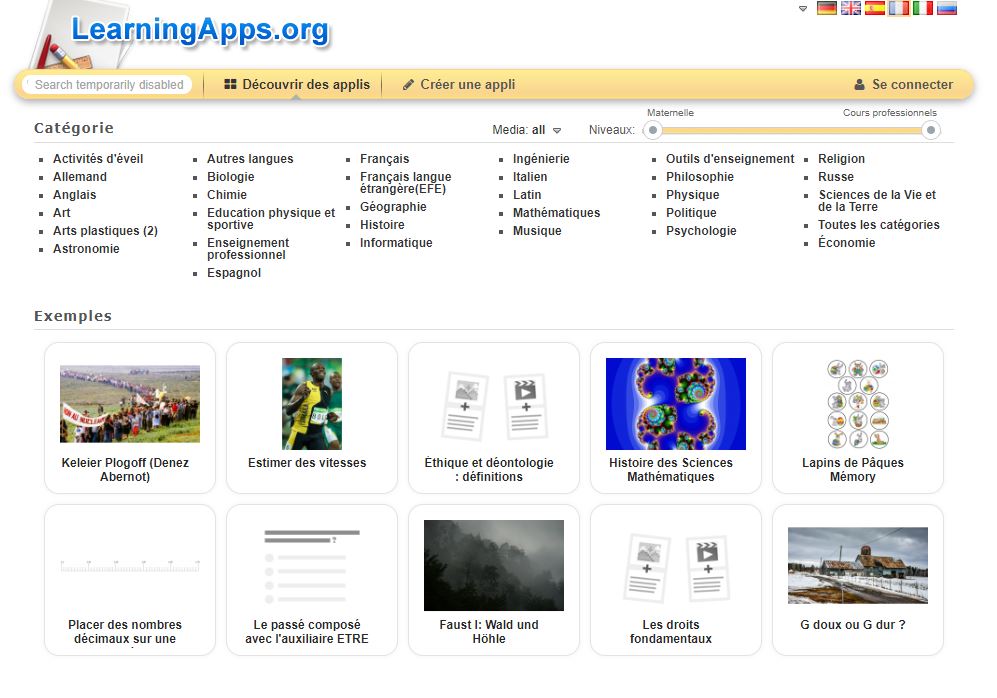Screen dimensions: 997x698
Task: Open the Activités d'éveil category
Action: pyautogui.click(x=98, y=159)
